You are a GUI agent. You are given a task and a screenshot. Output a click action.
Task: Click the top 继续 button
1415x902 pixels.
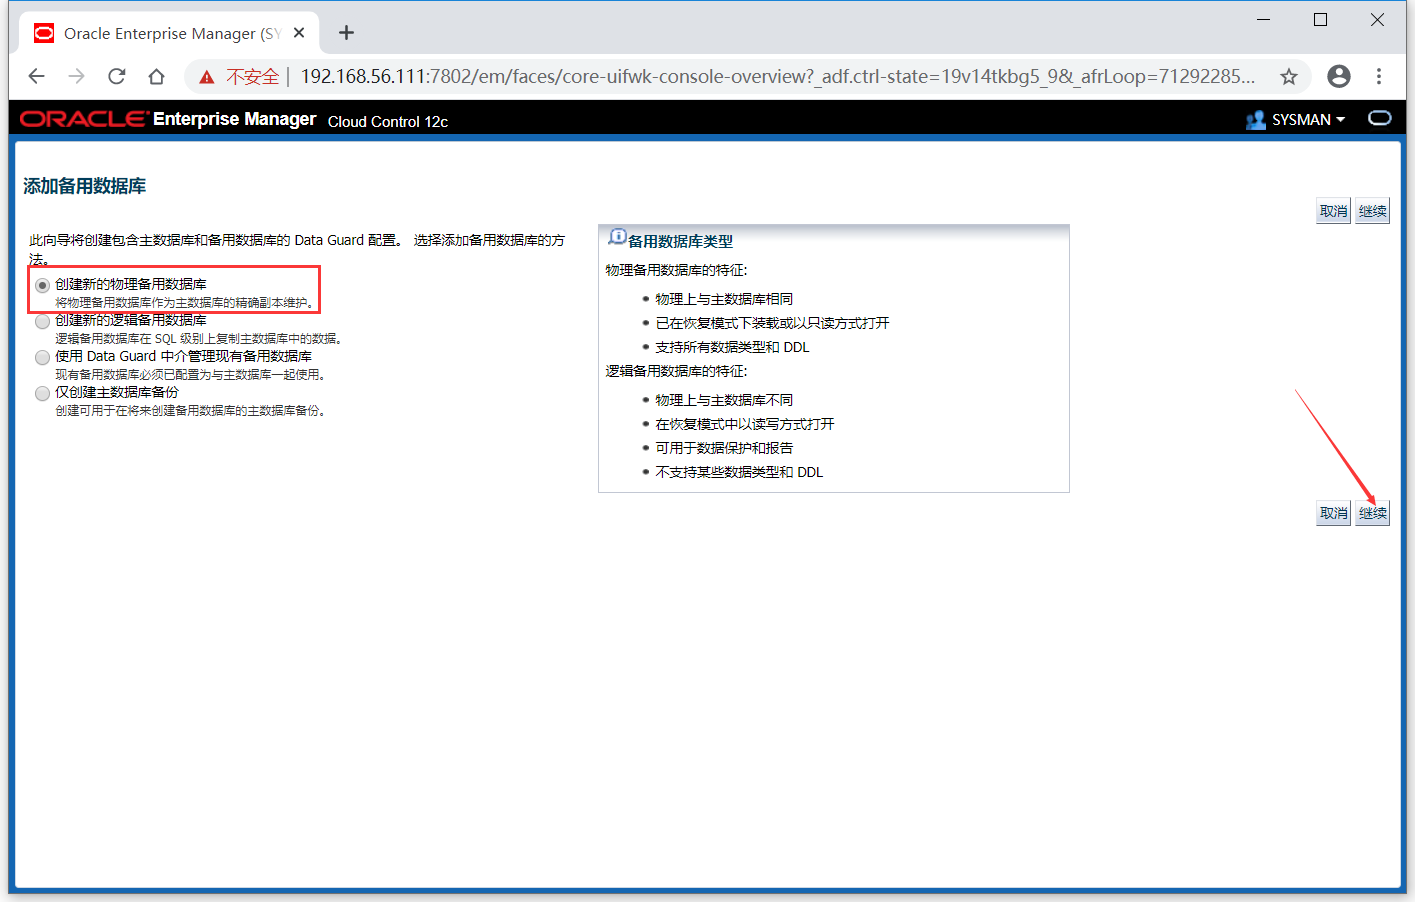click(x=1372, y=211)
